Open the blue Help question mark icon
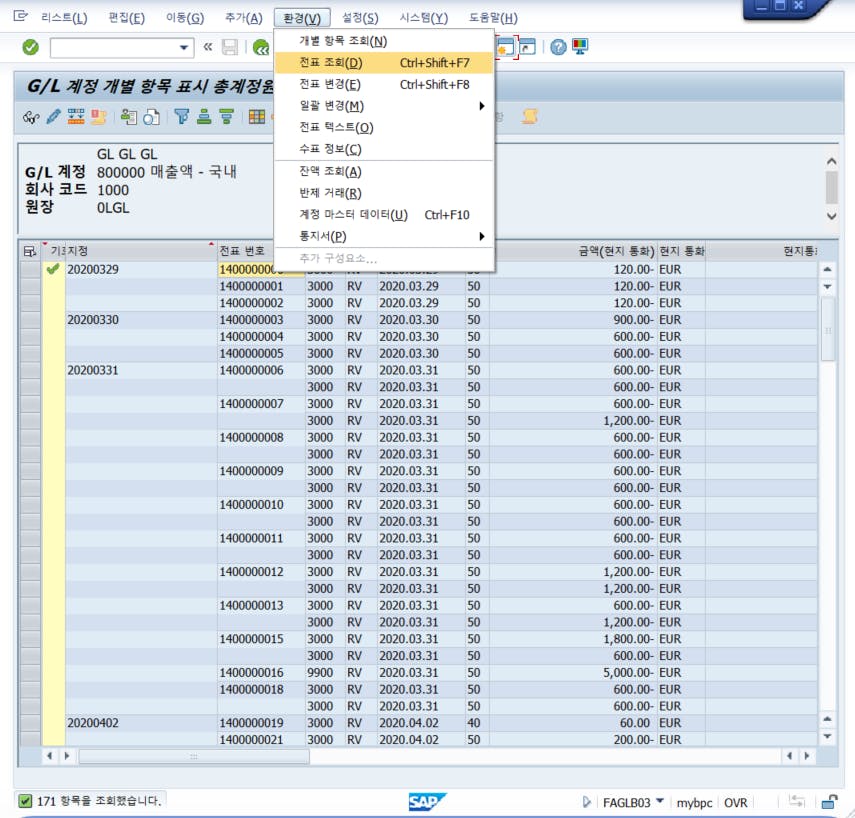Image resolution: width=855 pixels, height=818 pixels. click(558, 47)
